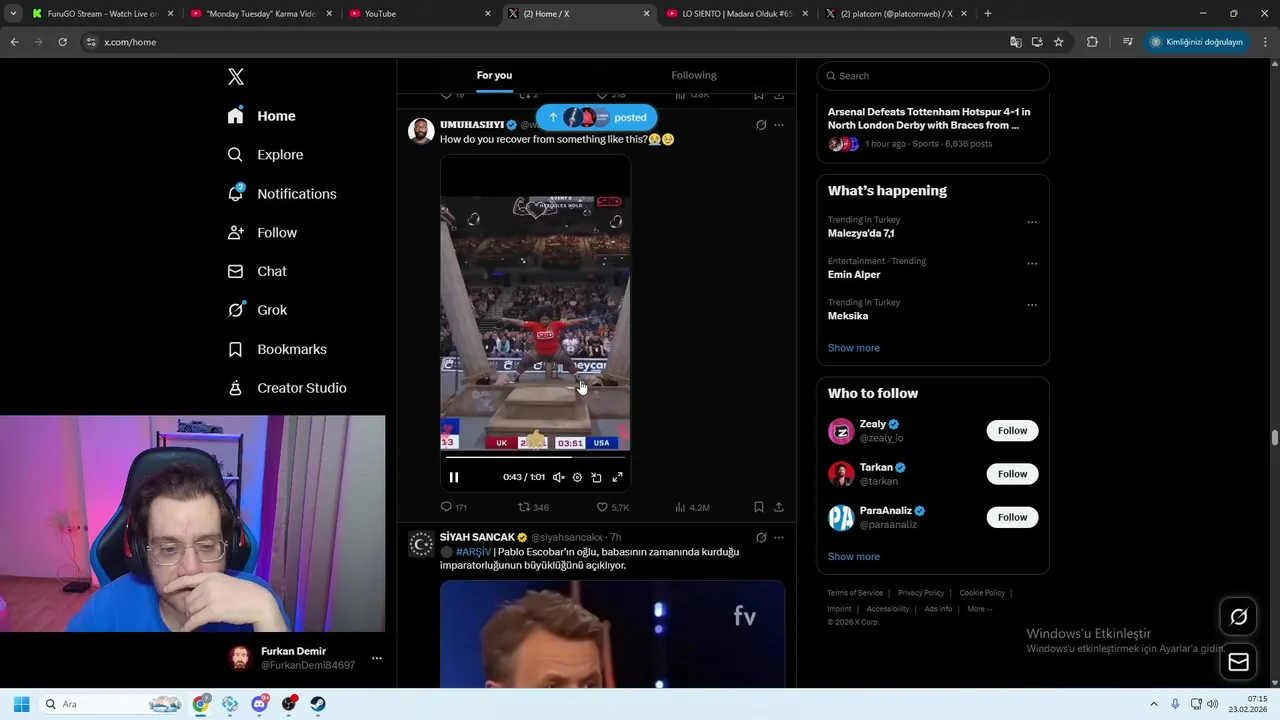Open UMUHASHYI profile avatar

point(421,131)
